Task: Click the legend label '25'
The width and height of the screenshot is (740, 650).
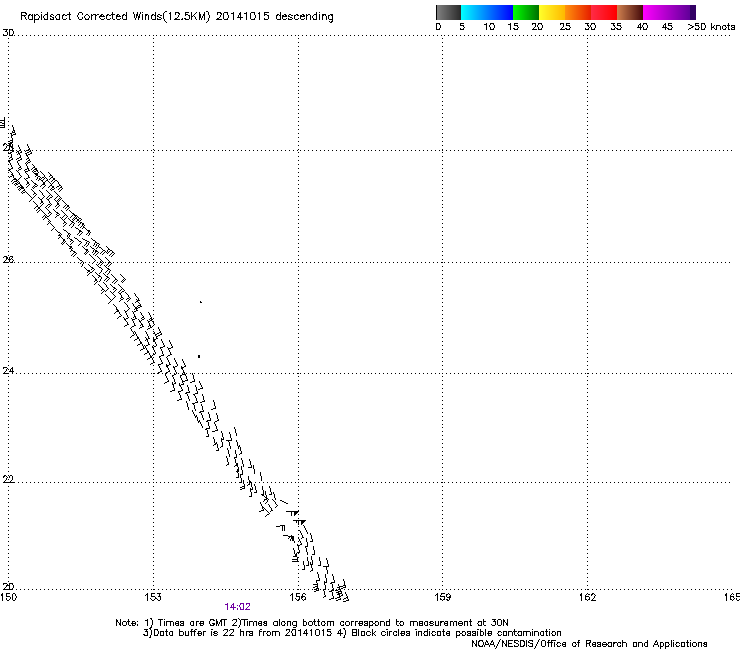Action: [x=565, y=27]
